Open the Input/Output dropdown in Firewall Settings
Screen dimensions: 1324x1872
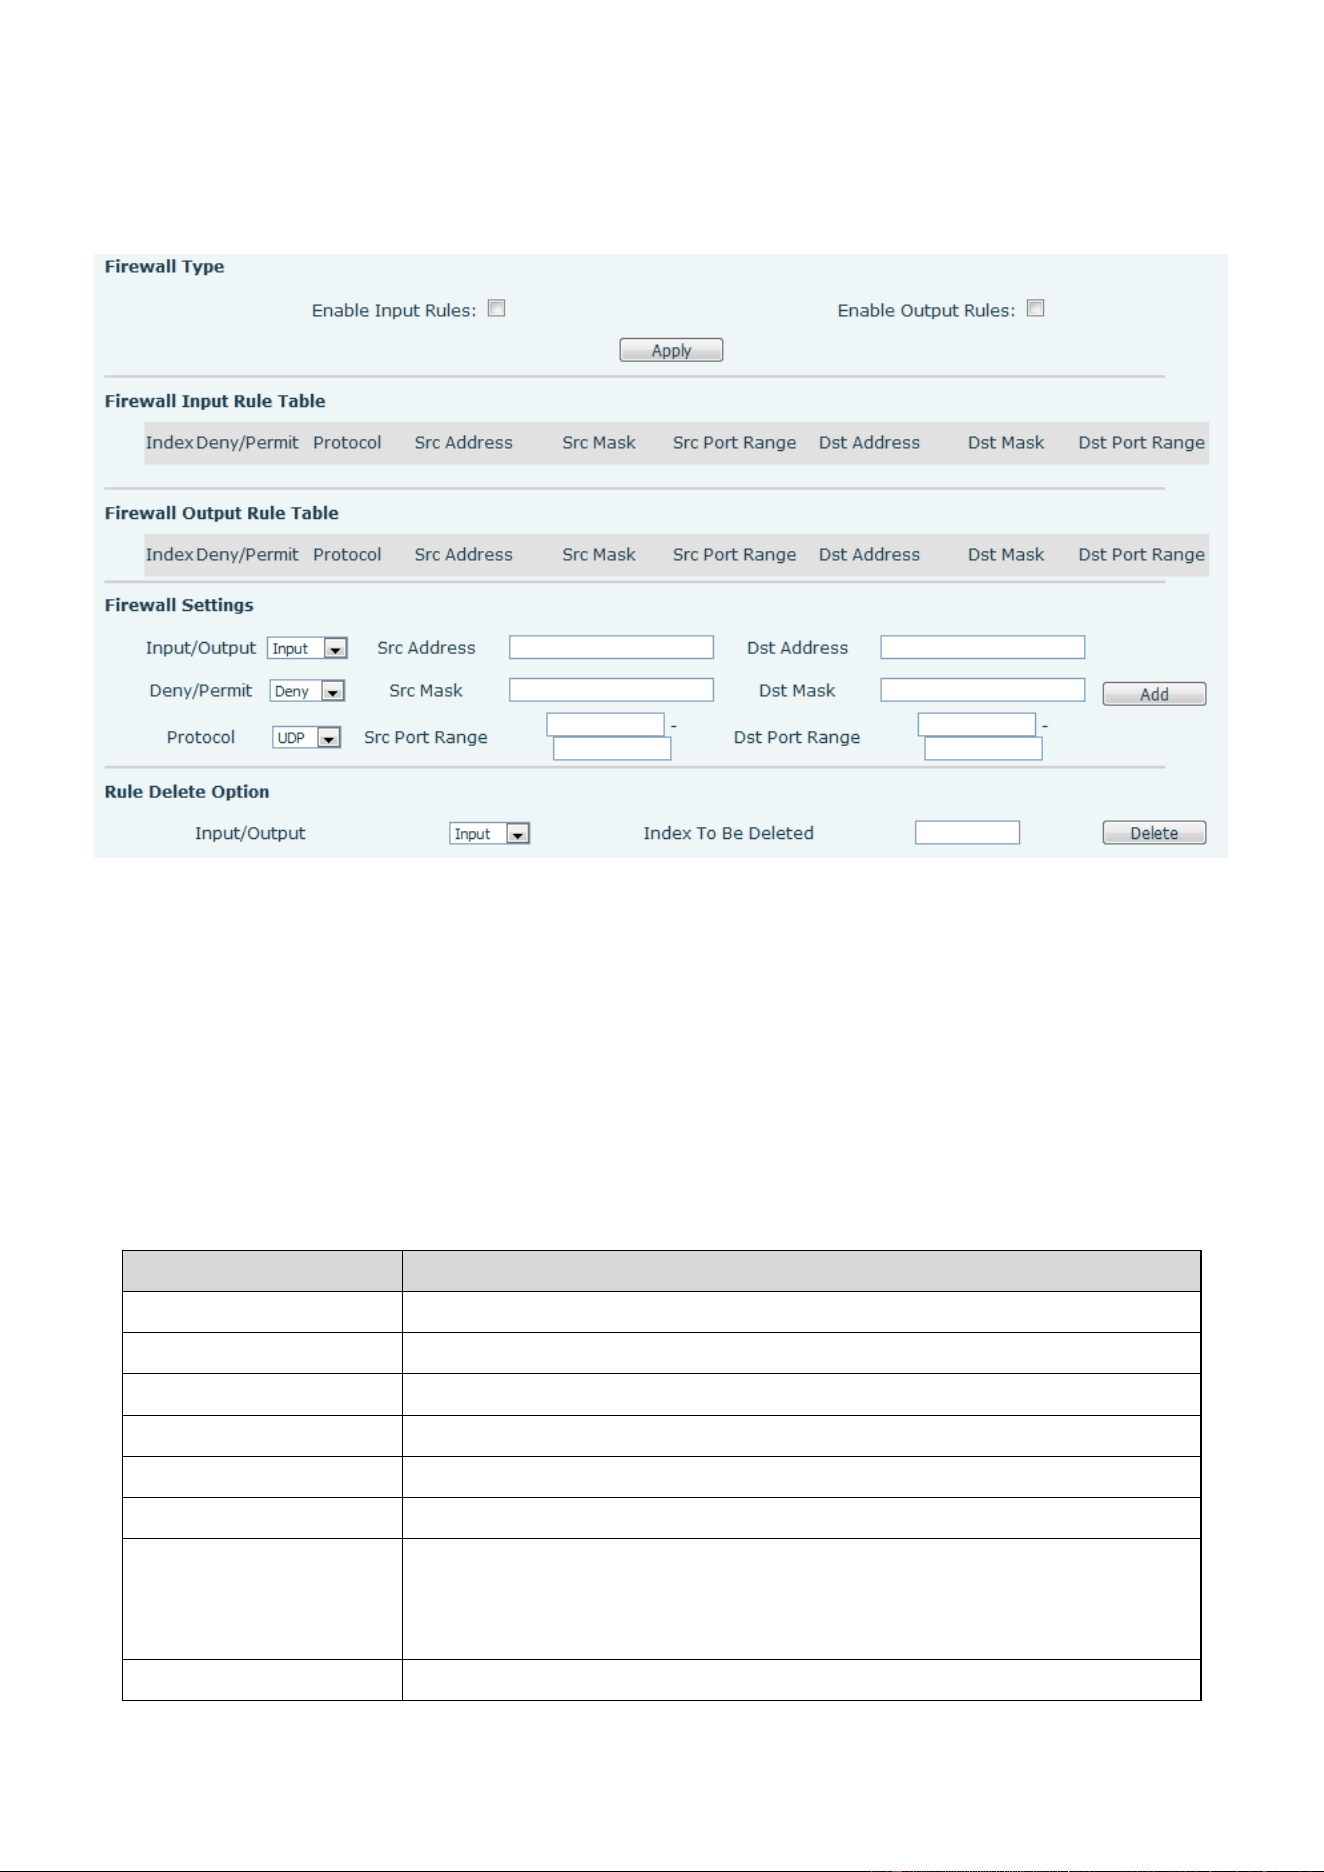pyautogui.click(x=307, y=648)
